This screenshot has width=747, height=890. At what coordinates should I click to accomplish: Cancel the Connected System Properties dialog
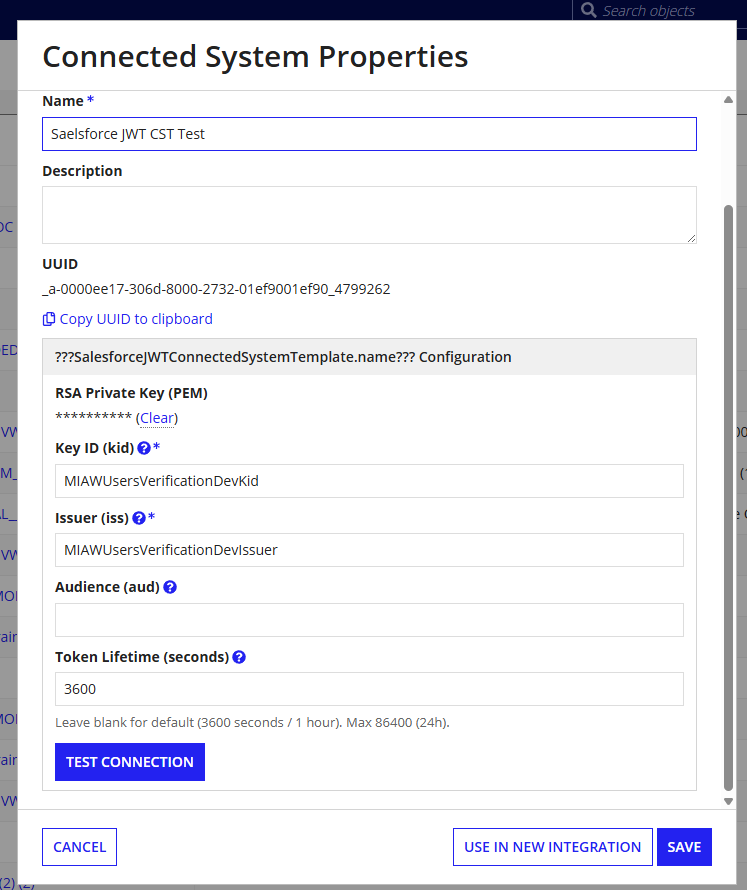coord(79,847)
